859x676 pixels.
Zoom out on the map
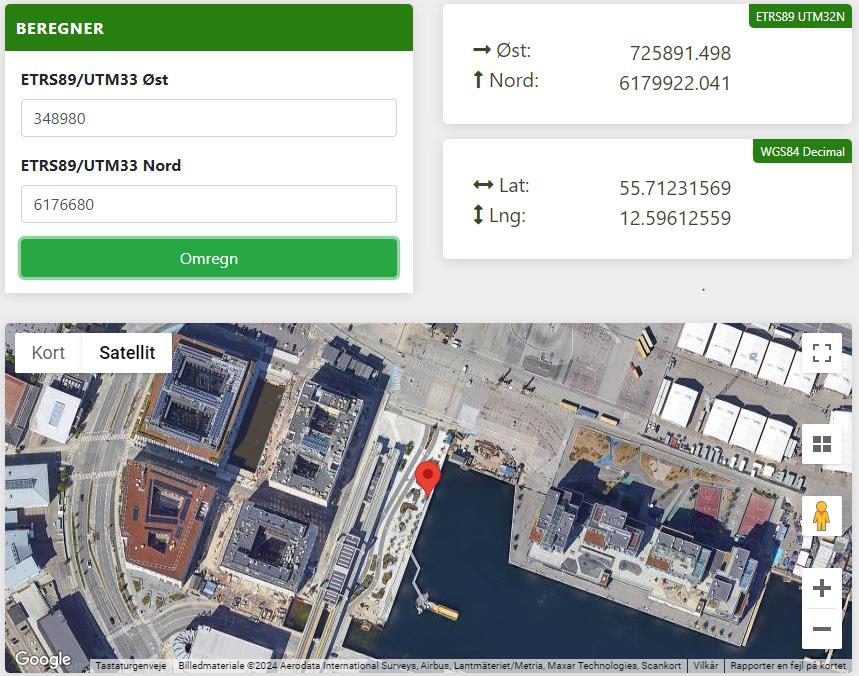822,629
